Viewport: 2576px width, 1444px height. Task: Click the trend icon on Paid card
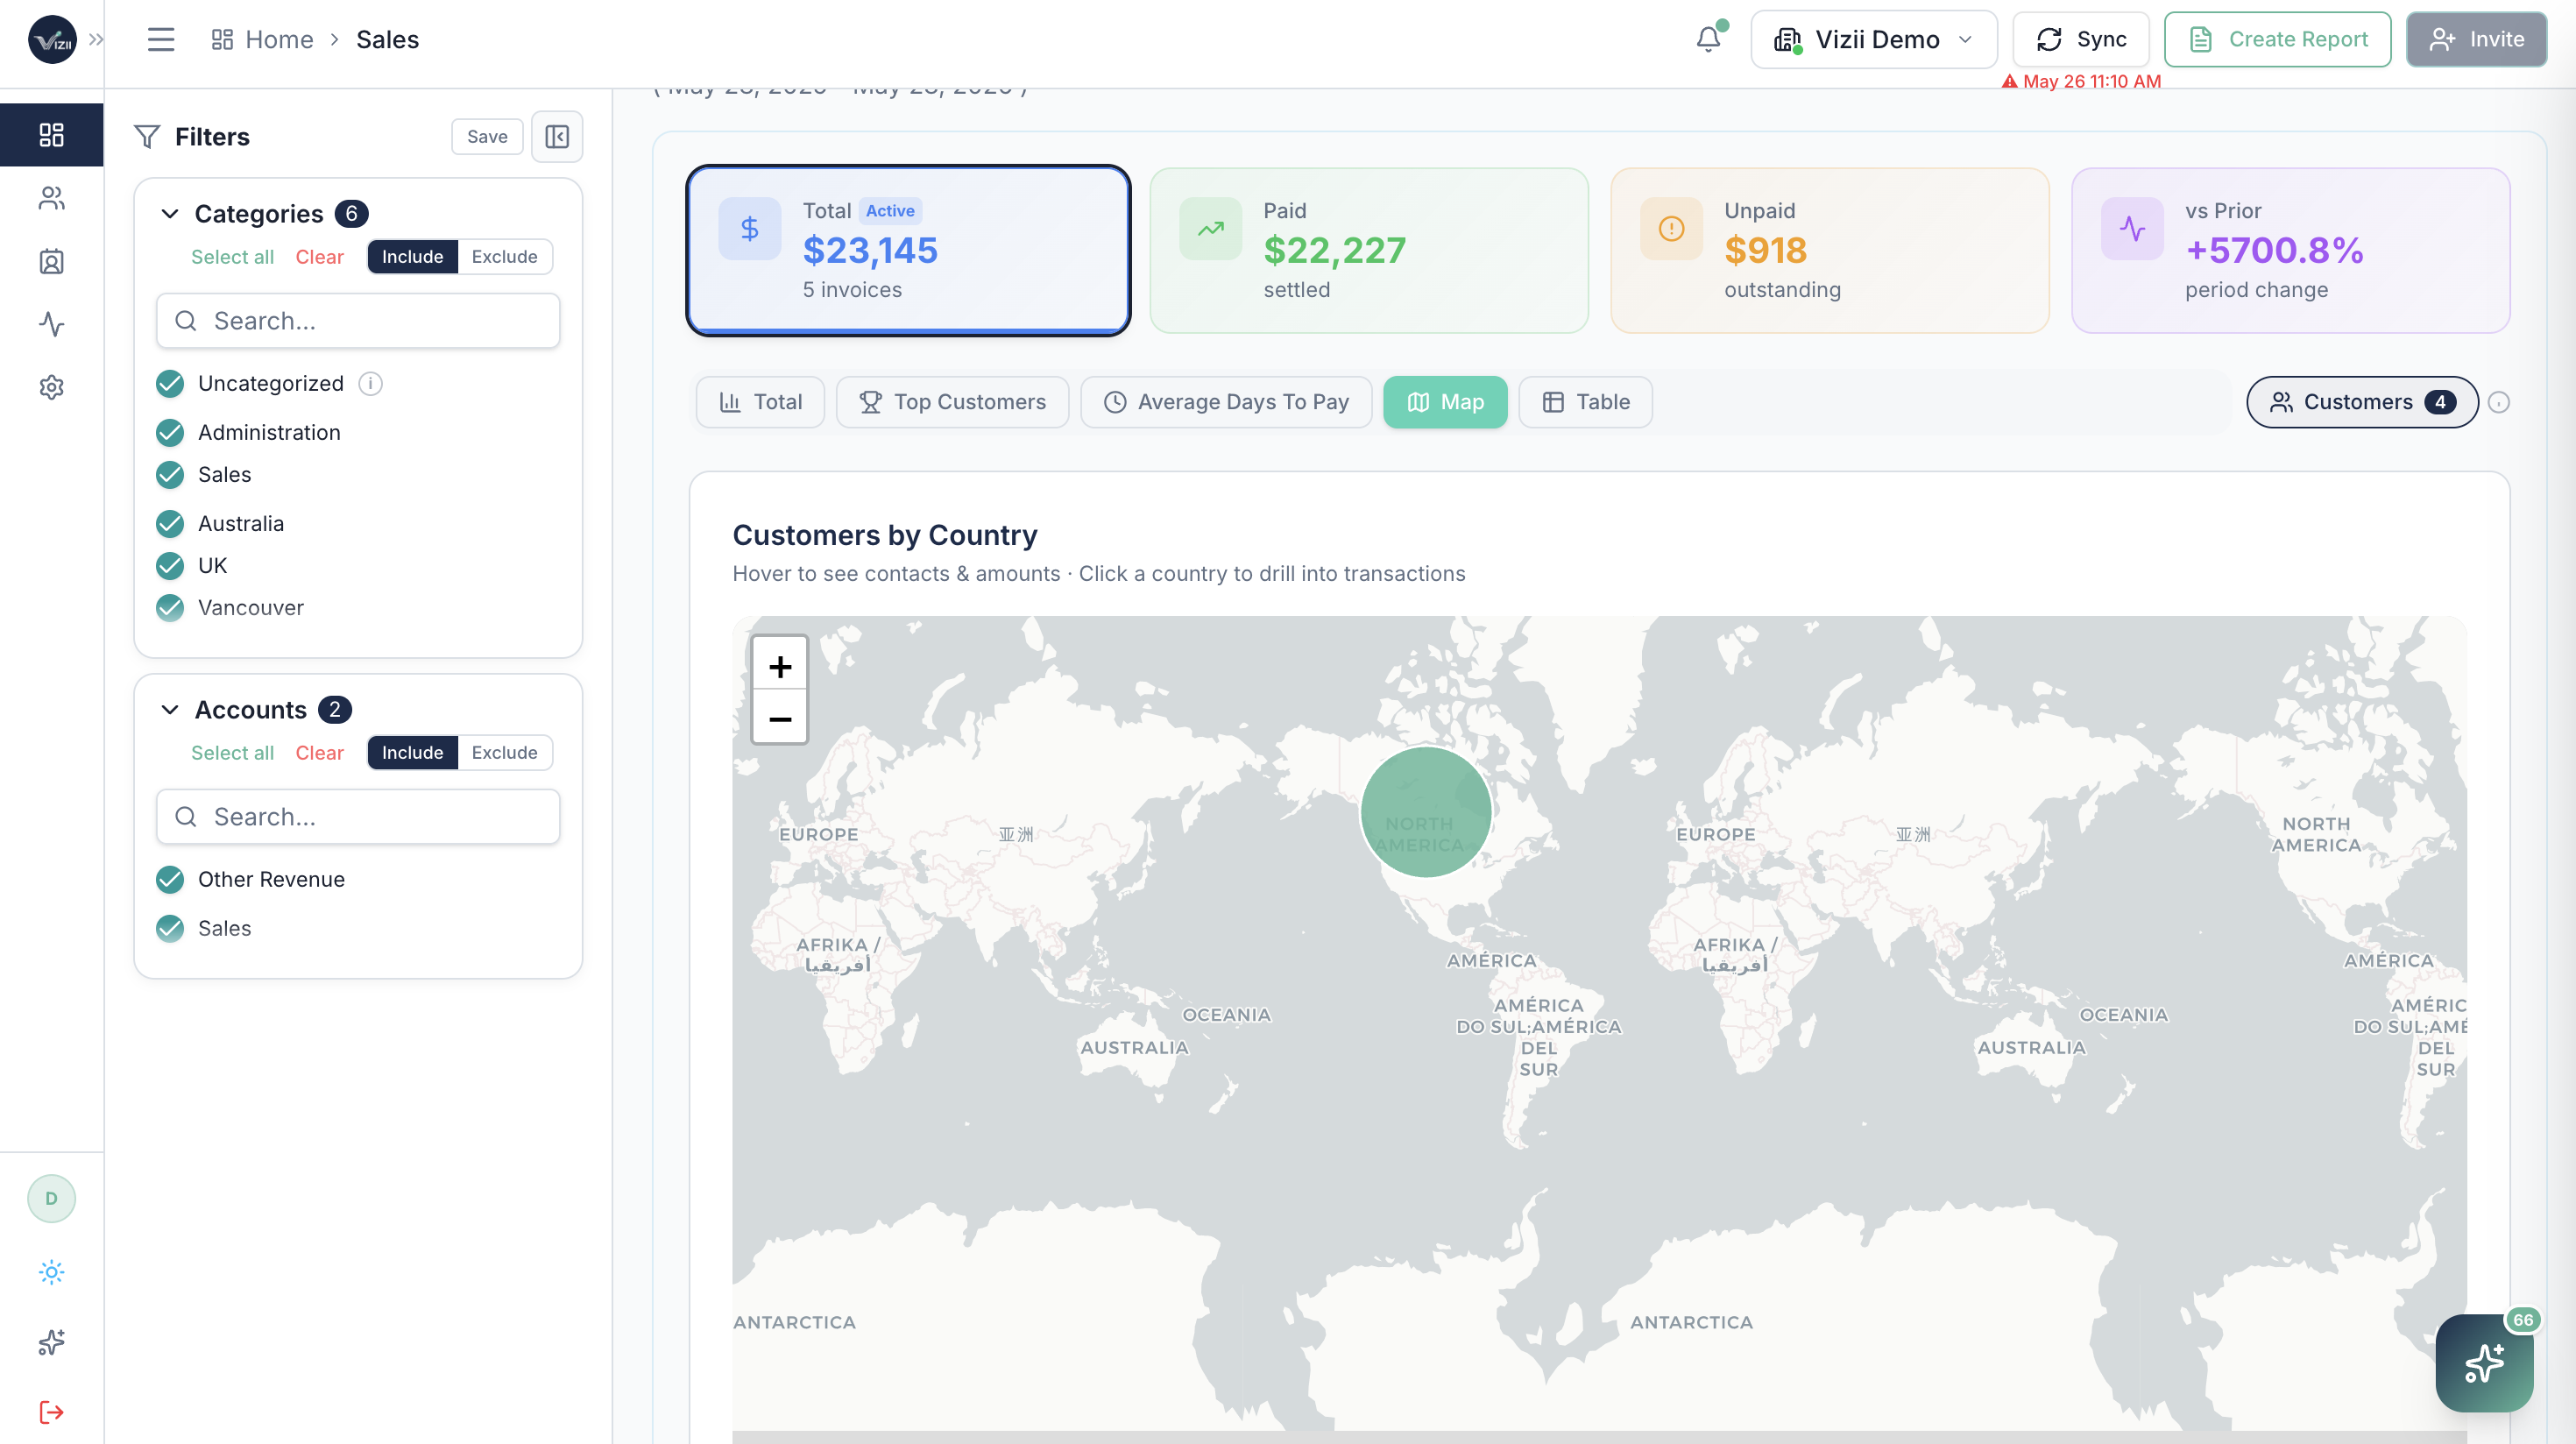1210,229
